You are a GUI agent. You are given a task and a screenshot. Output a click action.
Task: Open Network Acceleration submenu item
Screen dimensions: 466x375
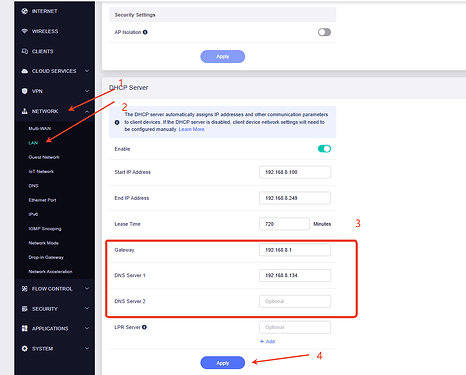(50, 272)
